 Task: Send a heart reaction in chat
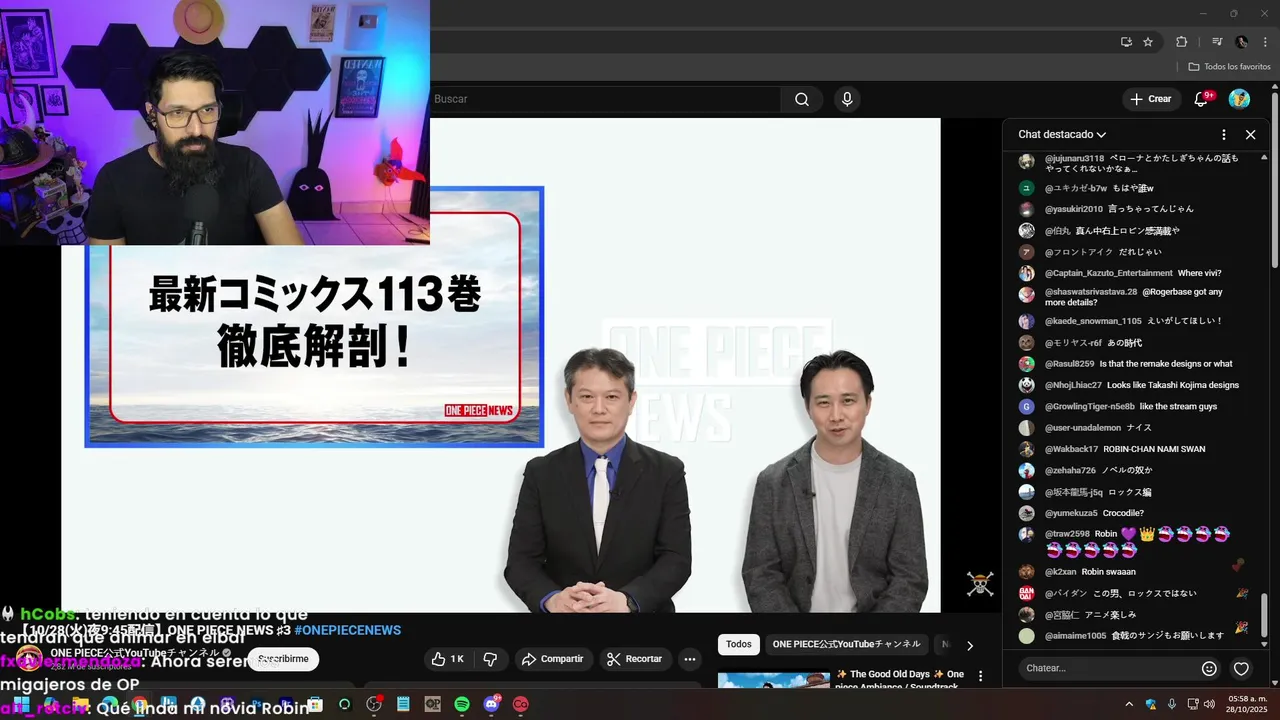pyautogui.click(x=1241, y=668)
